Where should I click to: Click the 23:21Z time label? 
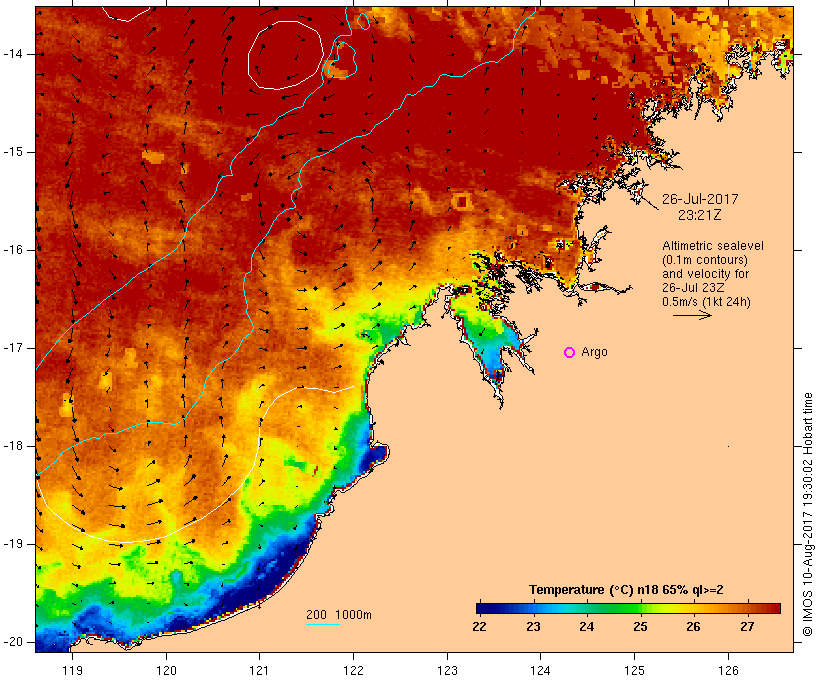(x=700, y=215)
